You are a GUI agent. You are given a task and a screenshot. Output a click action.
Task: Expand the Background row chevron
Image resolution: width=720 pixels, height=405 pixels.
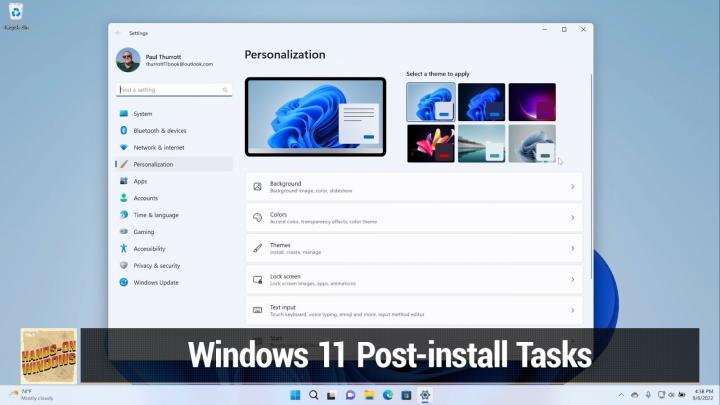(573, 186)
